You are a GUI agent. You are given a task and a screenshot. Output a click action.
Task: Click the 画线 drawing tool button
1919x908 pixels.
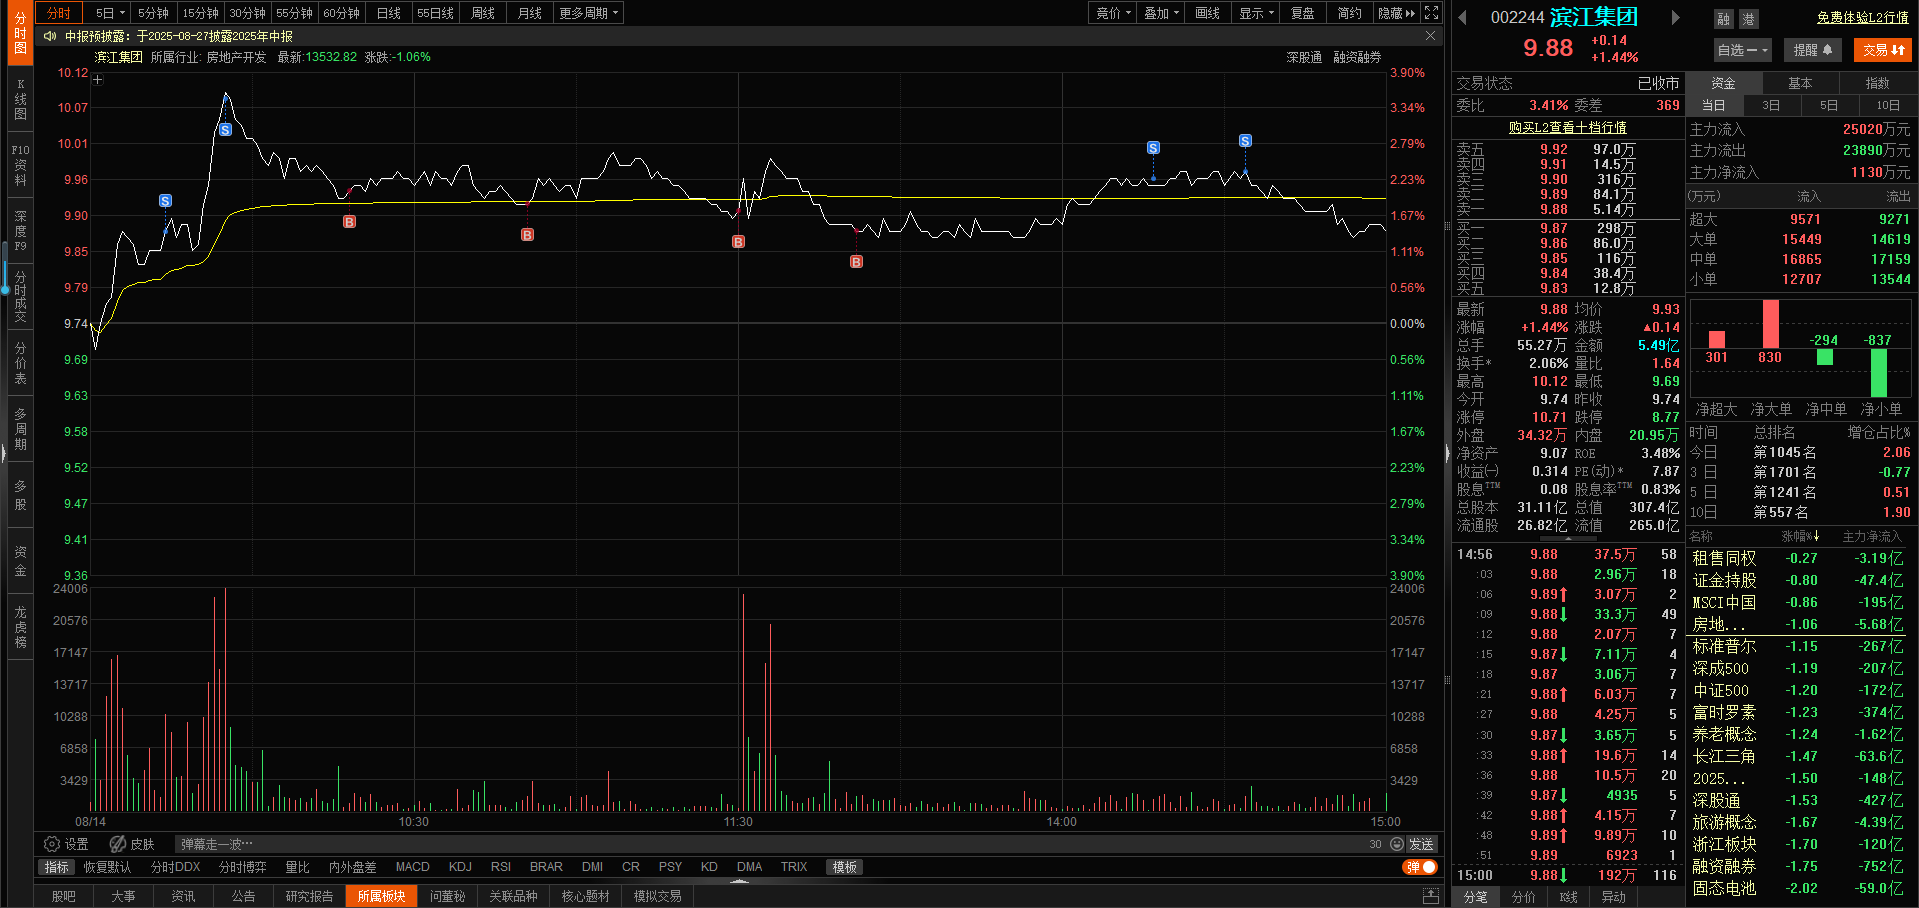pyautogui.click(x=1208, y=13)
